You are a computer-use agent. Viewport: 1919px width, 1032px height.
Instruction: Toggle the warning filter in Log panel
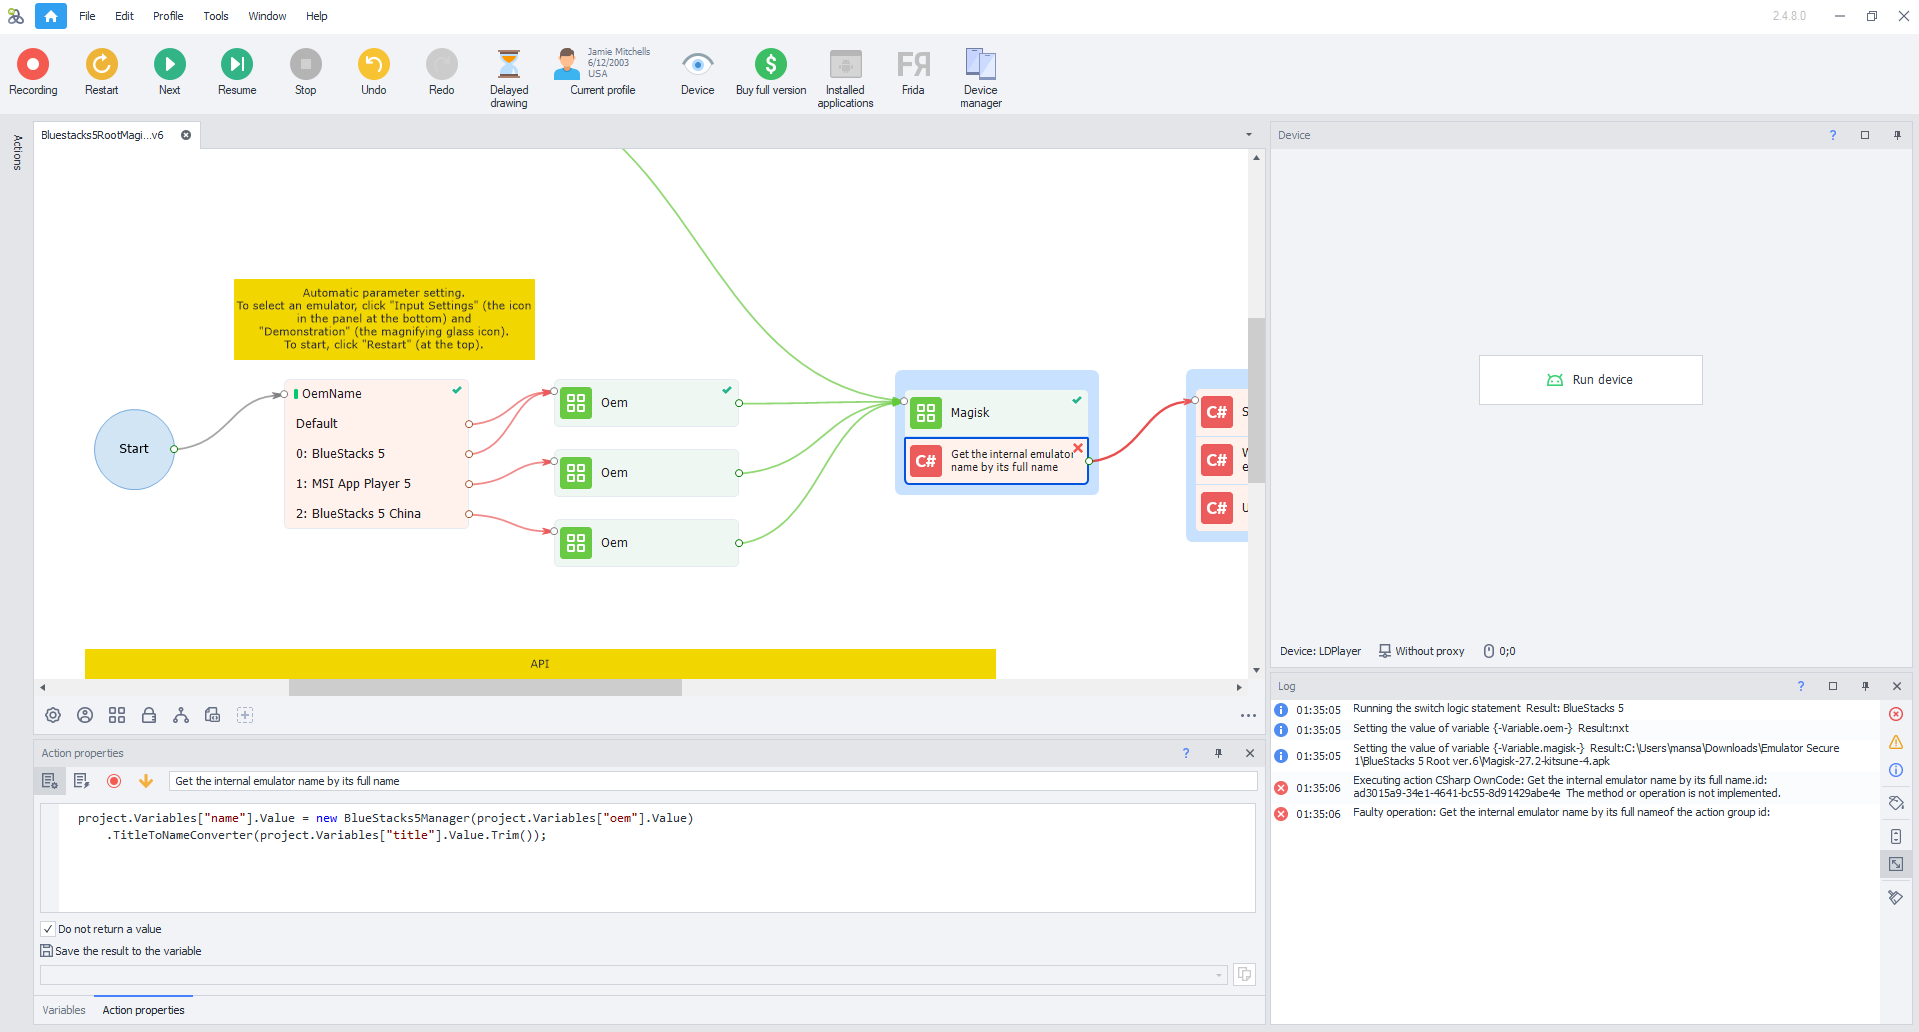(1895, 742)
